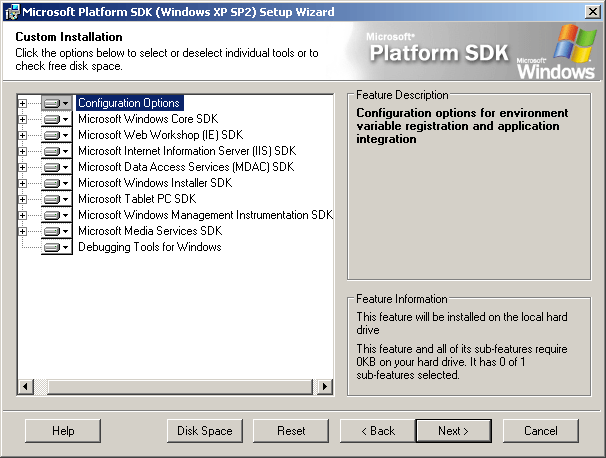Select Microsoft Web Workshop (IE) SDK label

coord(161,135)
